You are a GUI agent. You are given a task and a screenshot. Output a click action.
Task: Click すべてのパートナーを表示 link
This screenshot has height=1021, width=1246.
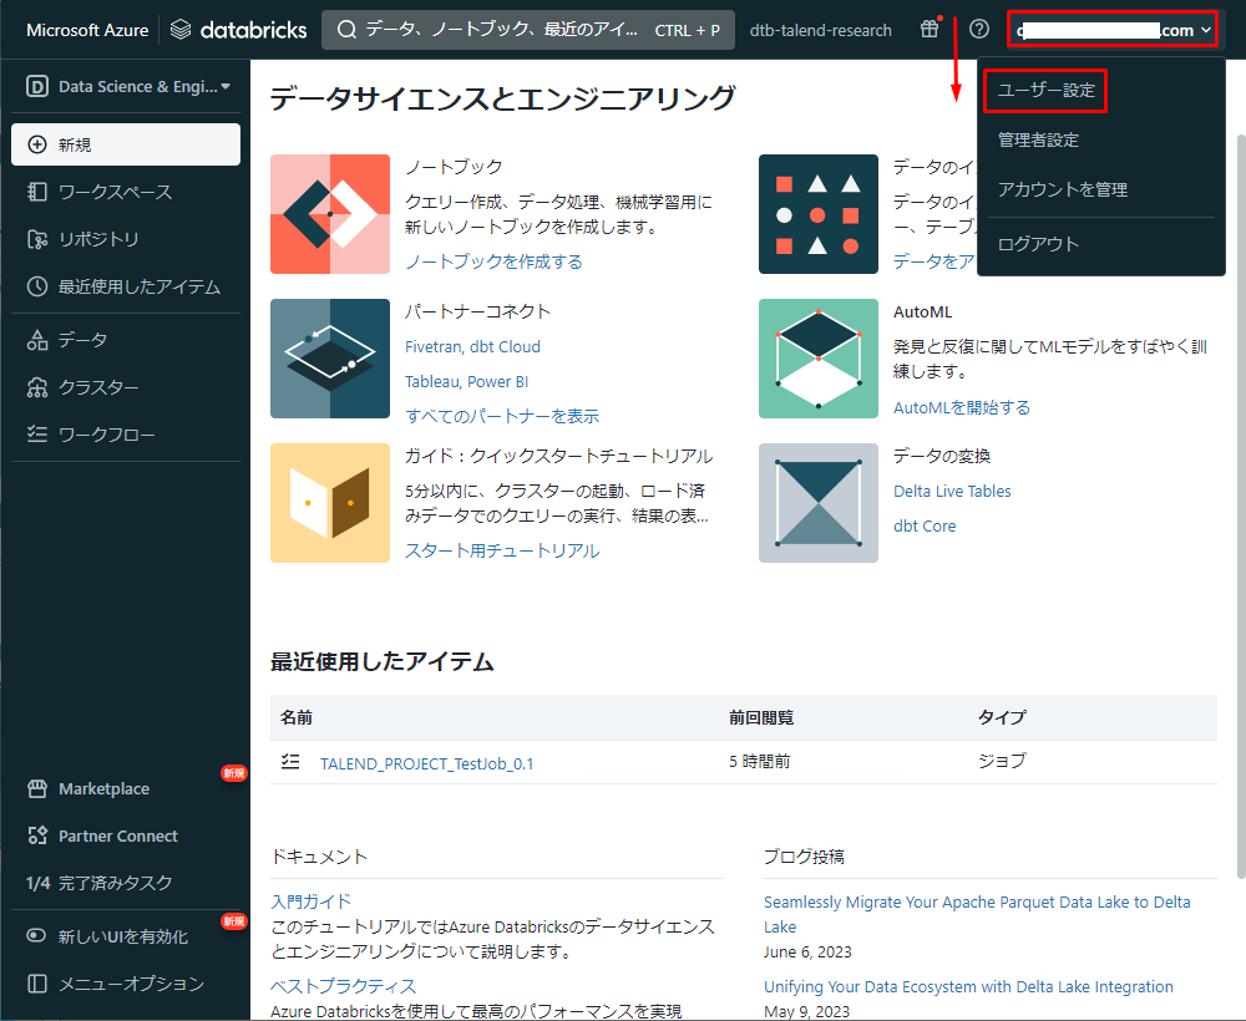point(502,415)
